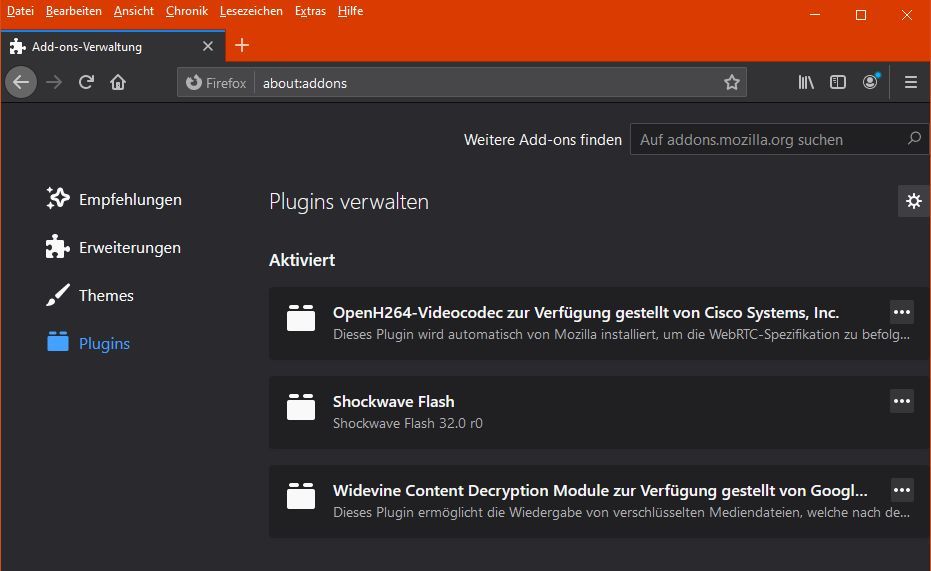Image resolution: width=931 pixels, height=571 pixels.
Task: Click the OpenH264 plugin block icon
Action: pyautogui.click(x=301, y=318)
